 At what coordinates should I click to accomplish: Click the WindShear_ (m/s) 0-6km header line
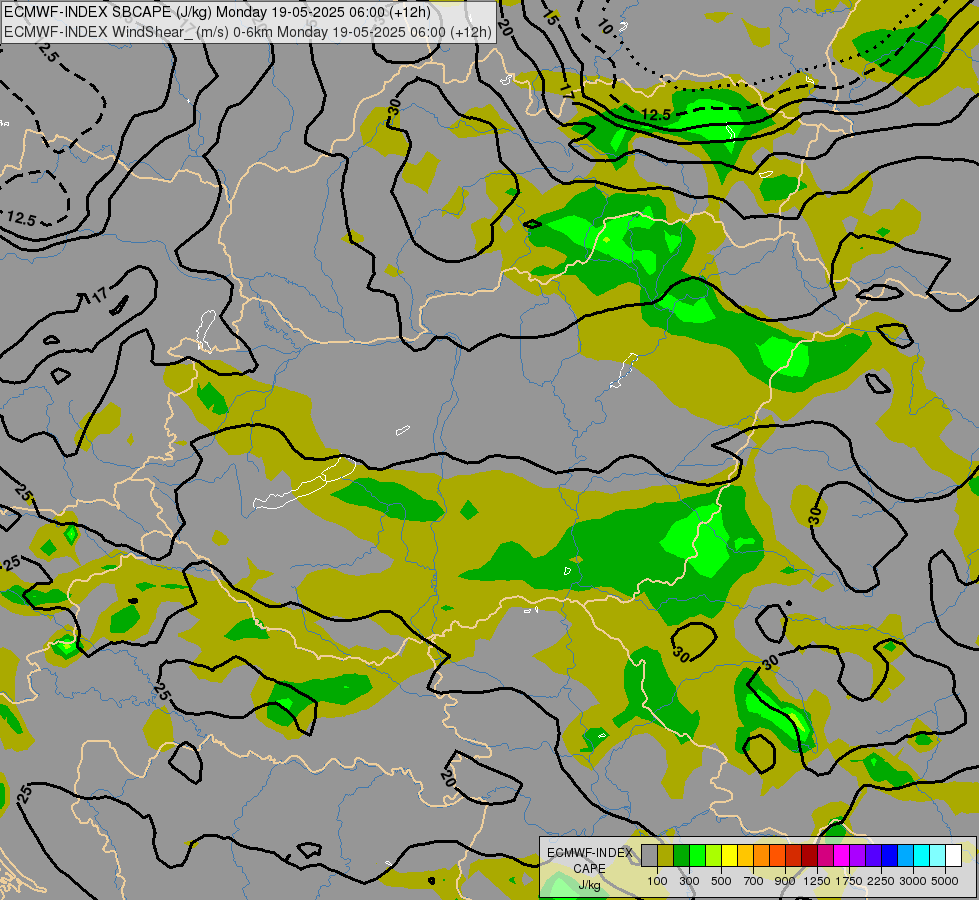248,31
